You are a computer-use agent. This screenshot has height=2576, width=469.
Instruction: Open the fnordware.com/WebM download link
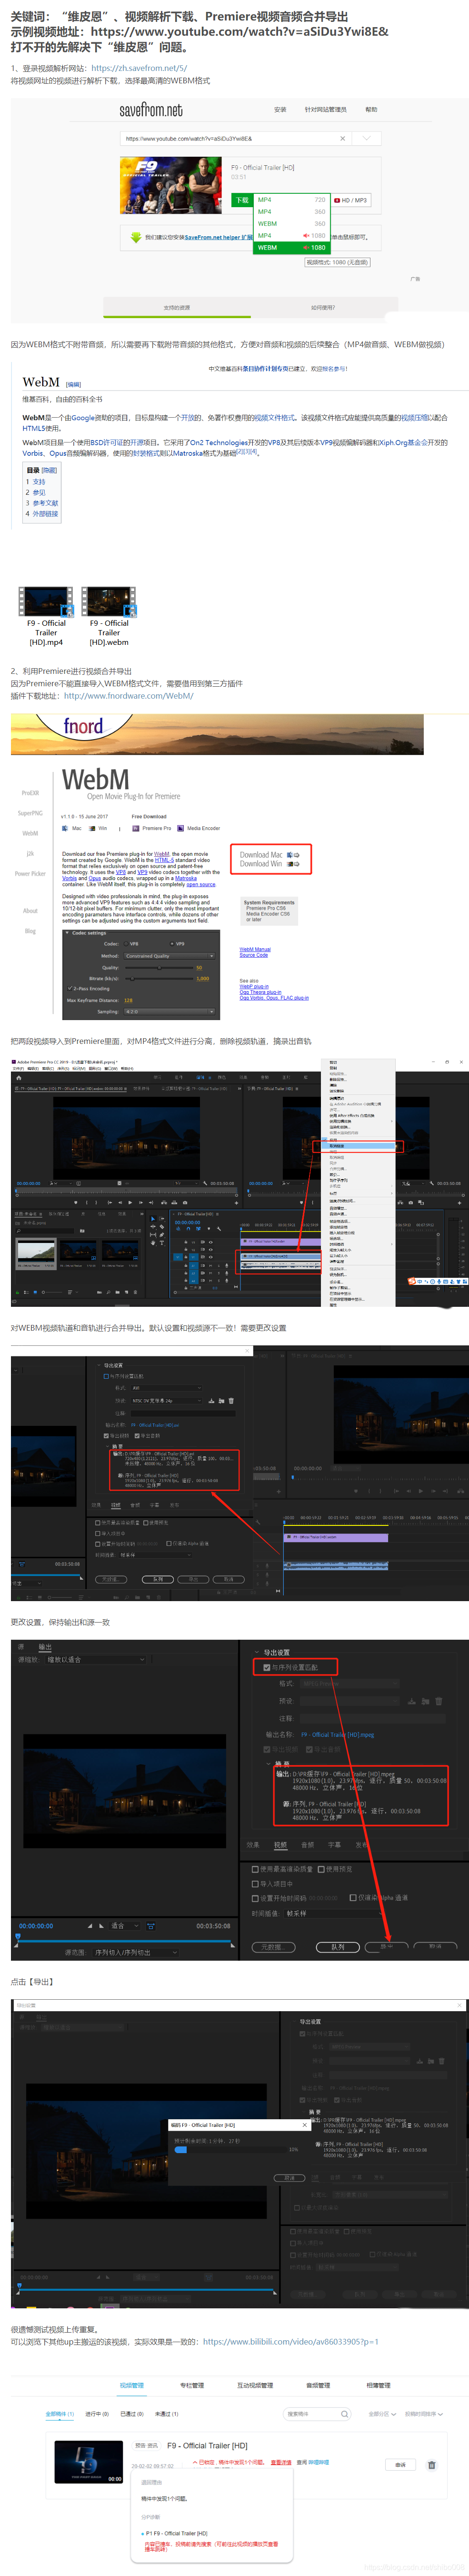pos(129,695)
